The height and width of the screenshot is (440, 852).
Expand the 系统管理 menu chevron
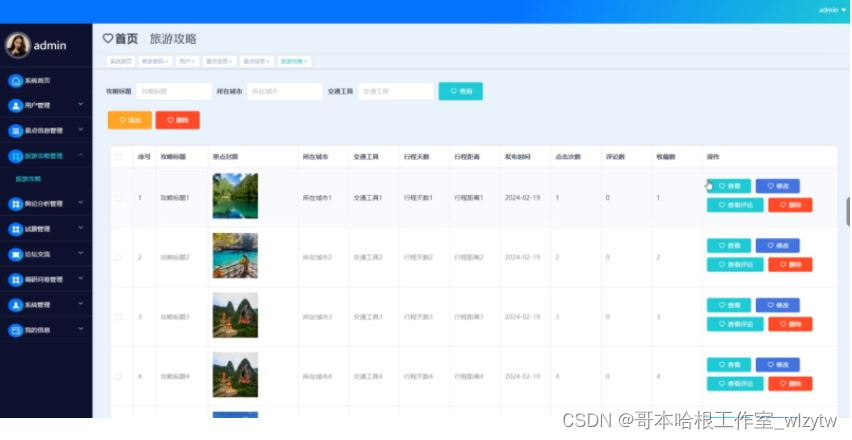click(81, 304)
